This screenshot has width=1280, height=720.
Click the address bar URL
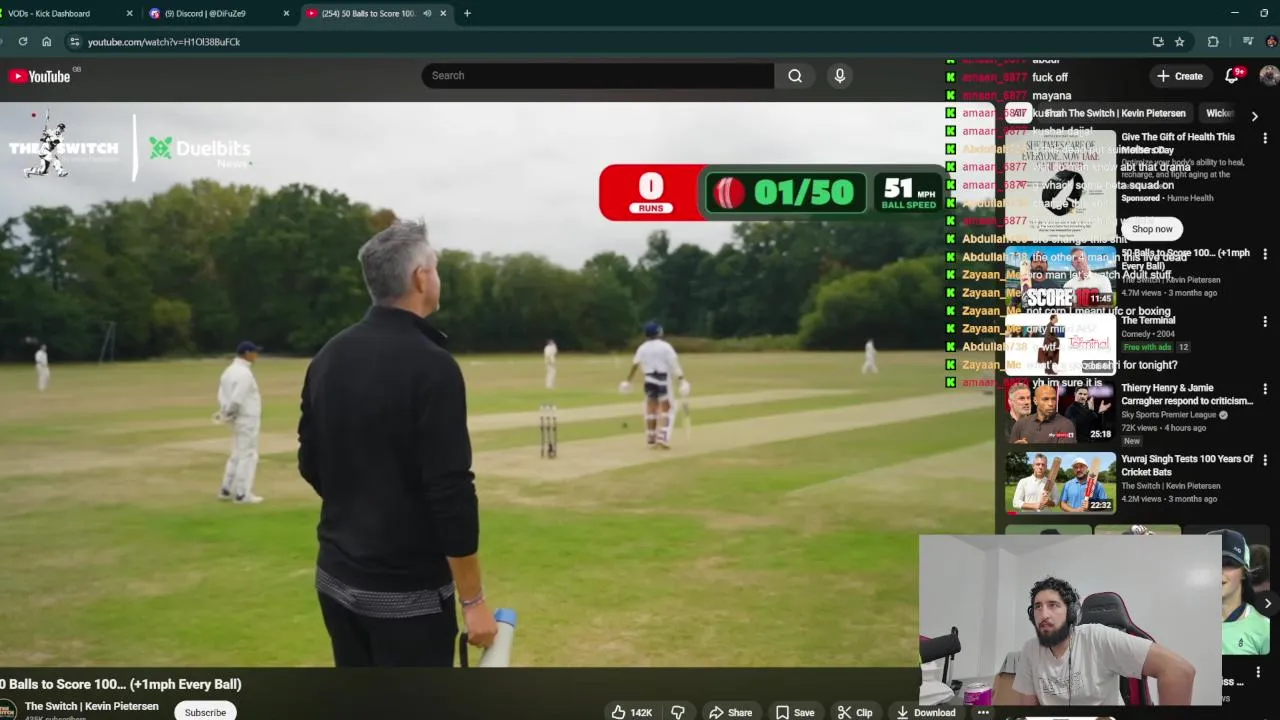pos(164,42)
